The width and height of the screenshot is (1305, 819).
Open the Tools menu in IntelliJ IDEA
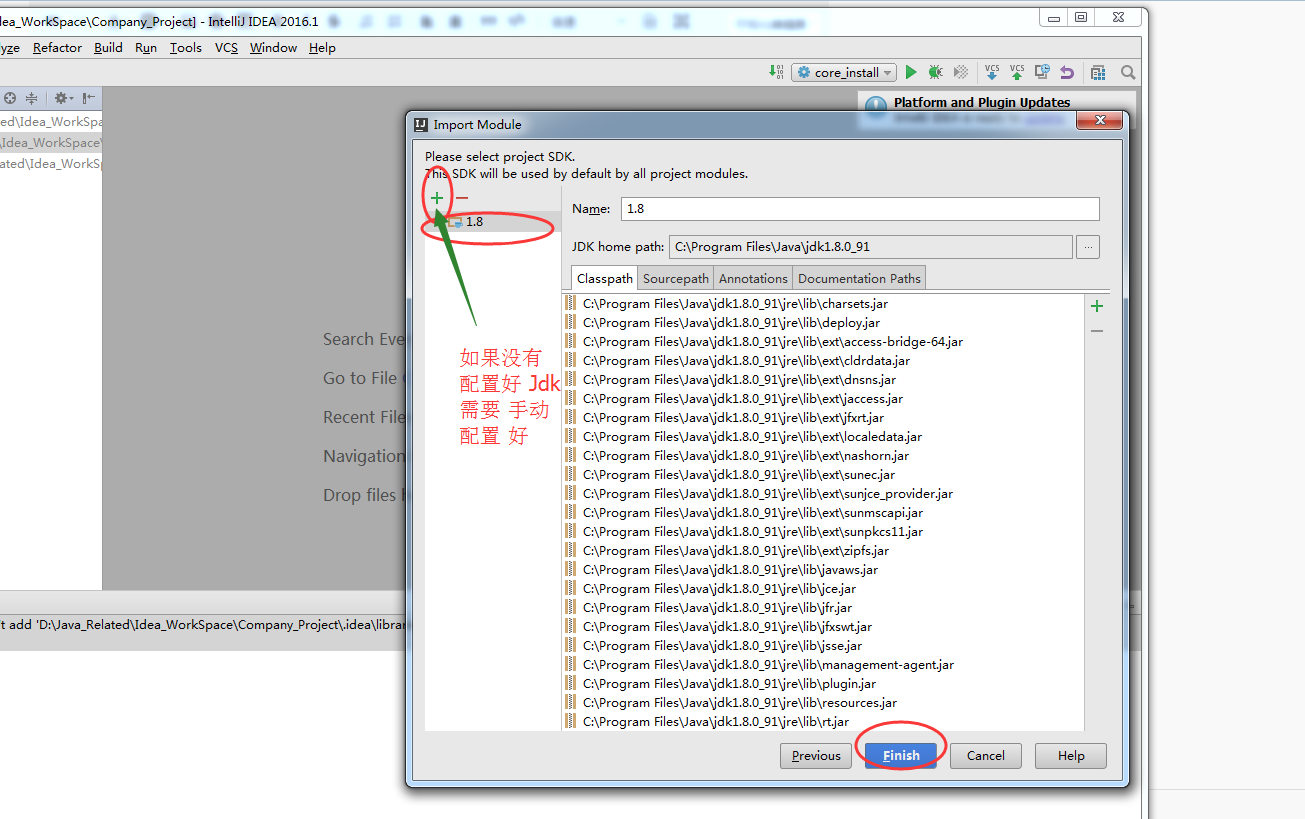point(186,47)
